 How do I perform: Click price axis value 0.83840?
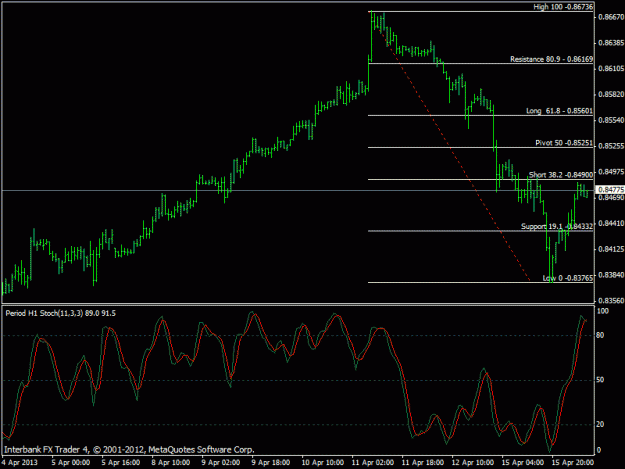pyautogui.click(x=611, y=275)
